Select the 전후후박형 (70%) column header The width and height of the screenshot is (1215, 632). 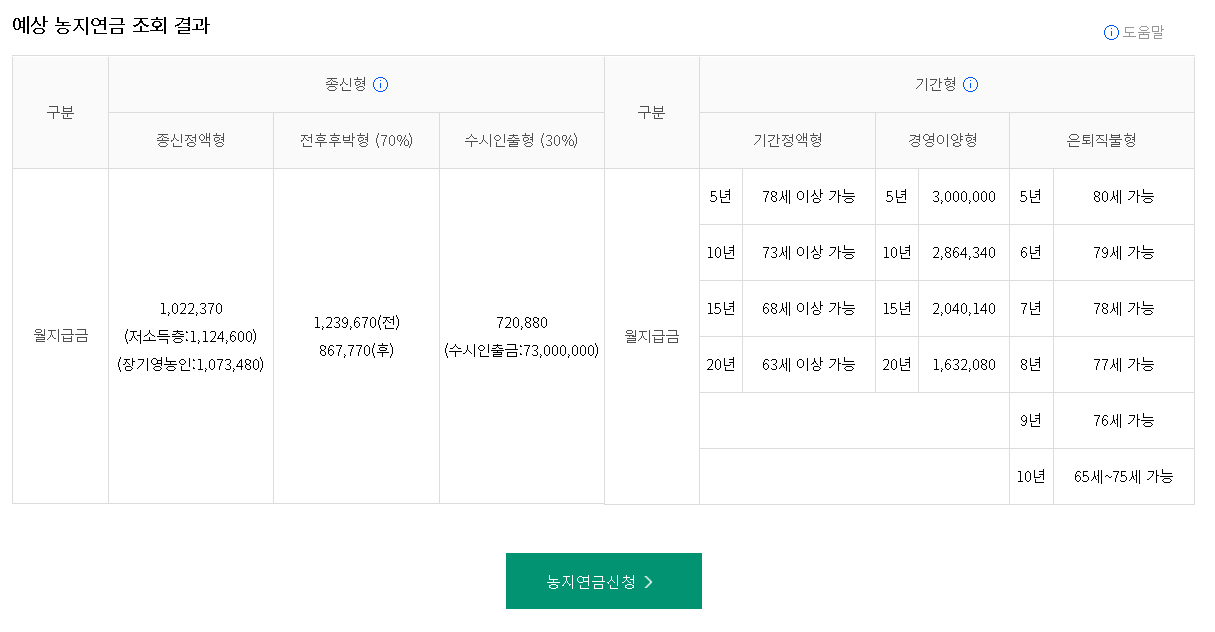356,140
